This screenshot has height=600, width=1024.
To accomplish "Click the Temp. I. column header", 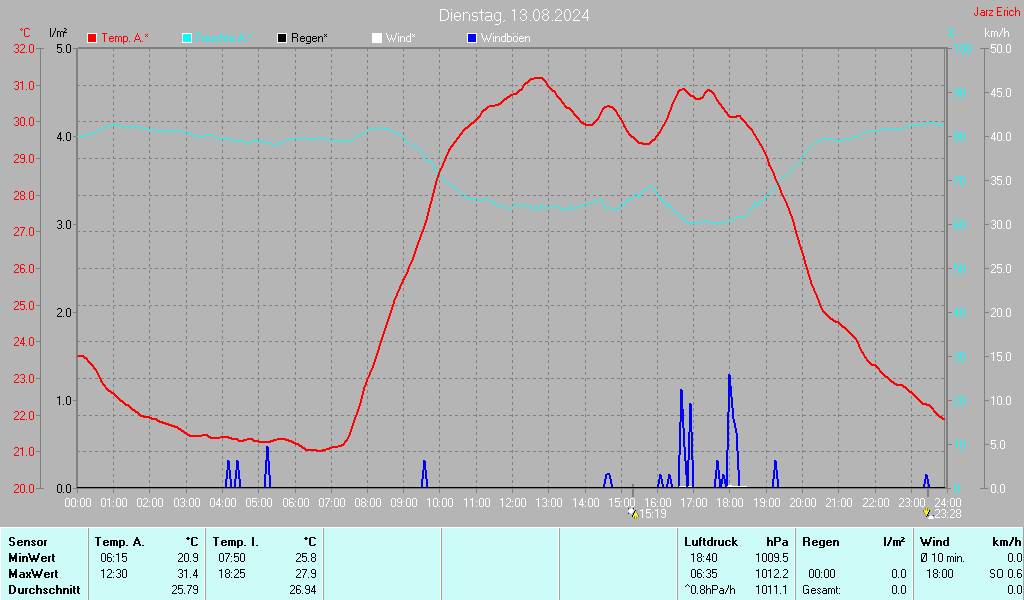I will tap(235, 542).
